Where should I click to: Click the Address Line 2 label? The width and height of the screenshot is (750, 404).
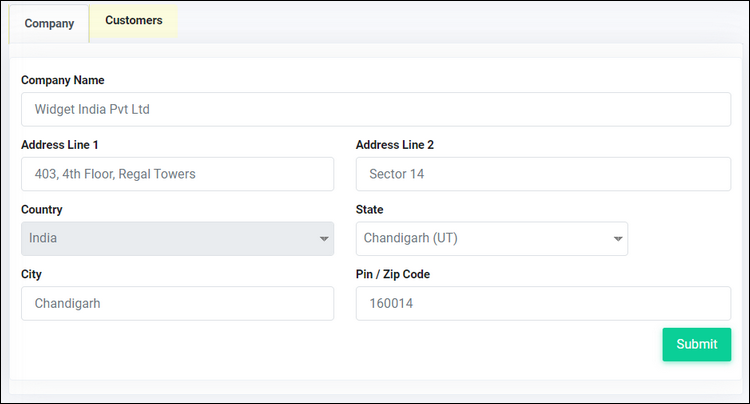click(x=395, y=145)
